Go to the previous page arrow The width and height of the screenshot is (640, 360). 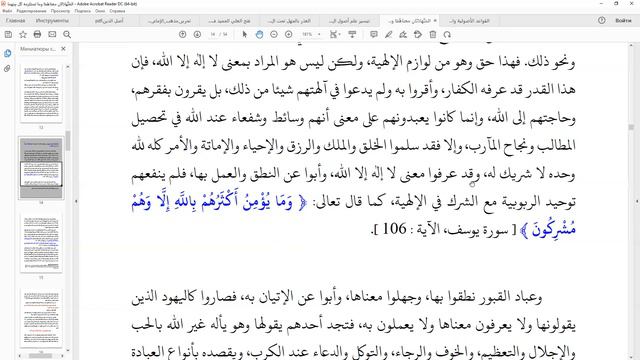pyautogui.click(x=182, y=35)
